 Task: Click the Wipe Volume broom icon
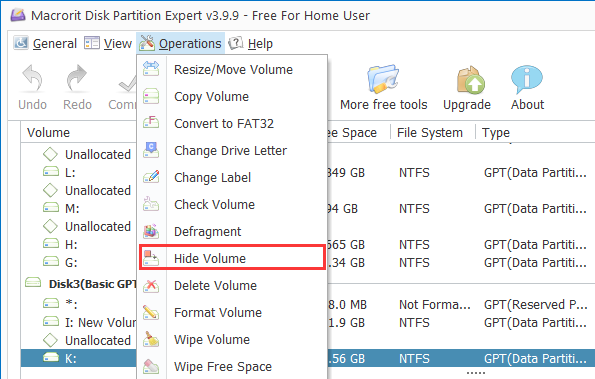click(x=151, y=339)
